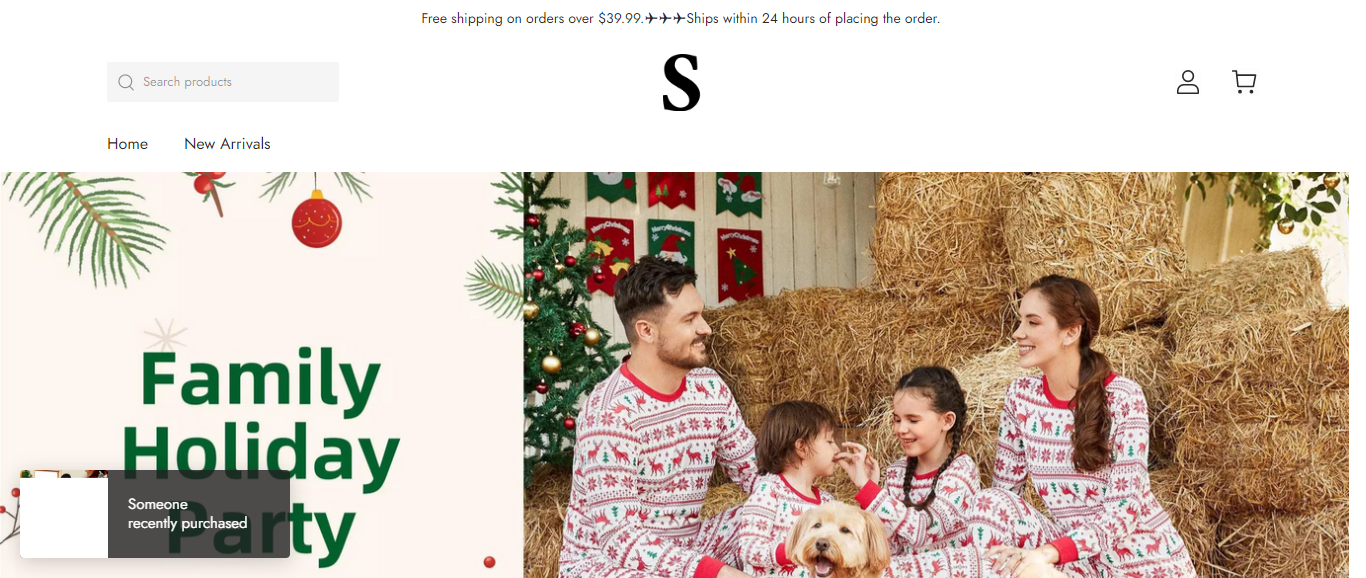Click the Christmas flag banners on wall

(674, 232)
